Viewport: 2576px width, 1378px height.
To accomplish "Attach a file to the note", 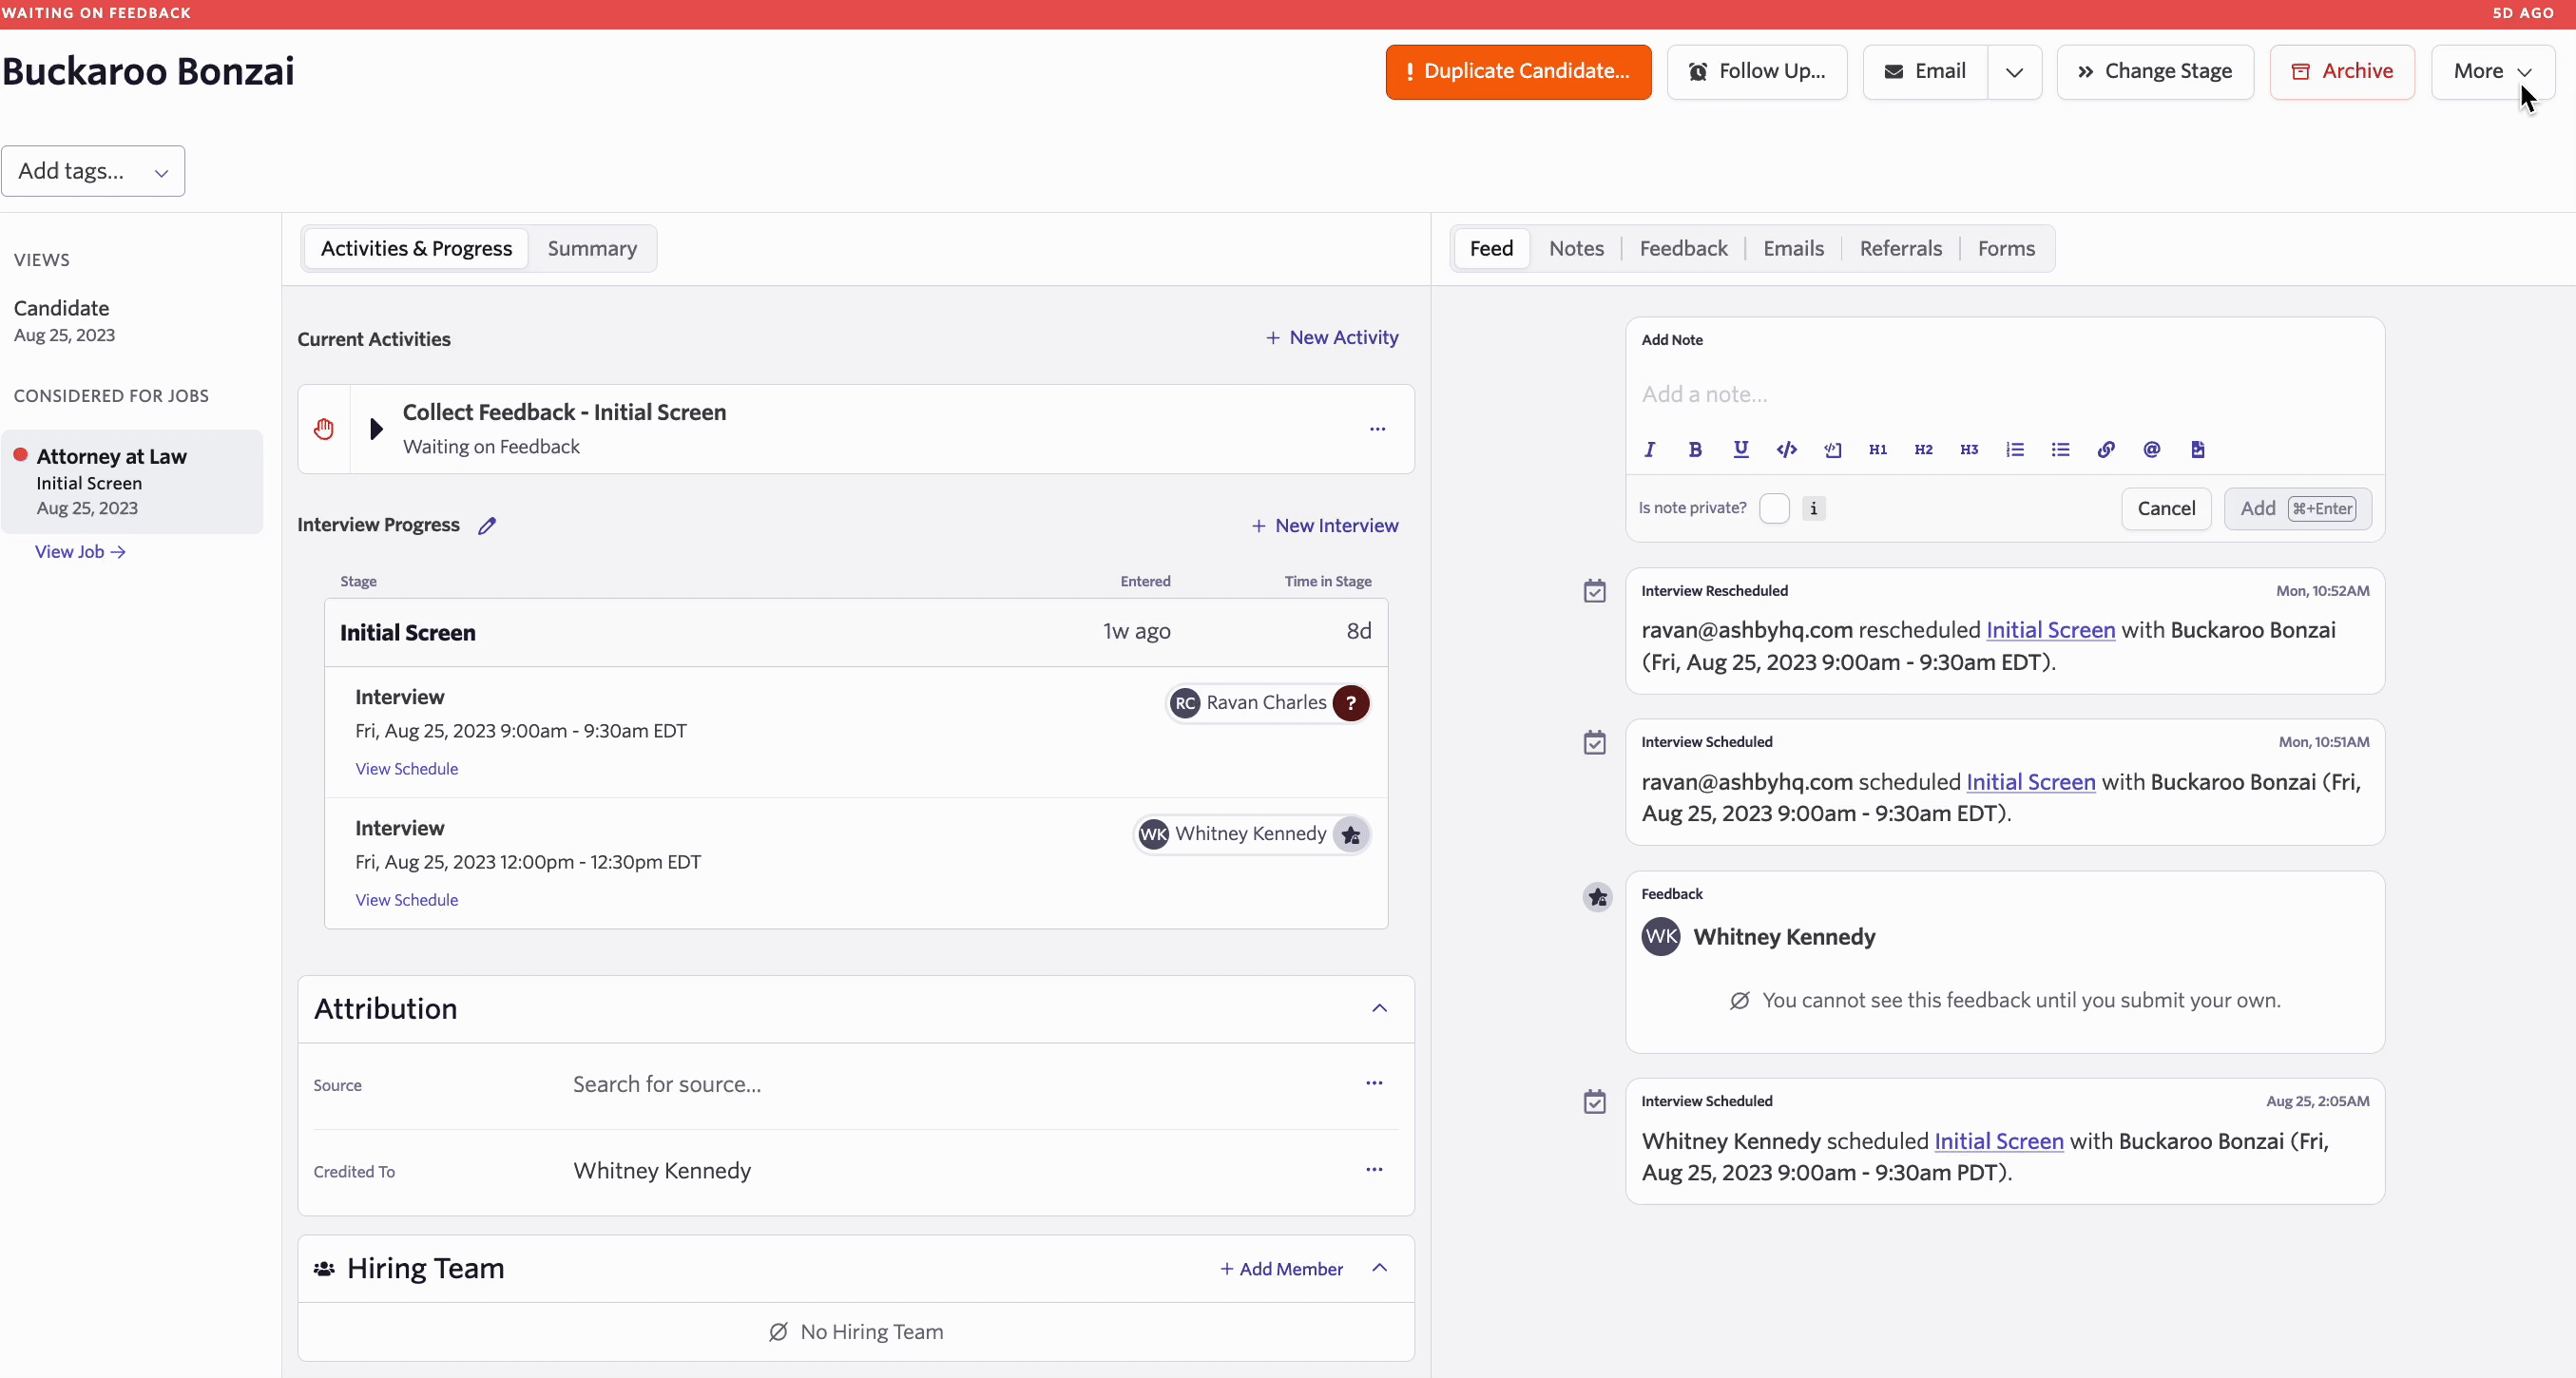I will tap(2198, 449).
